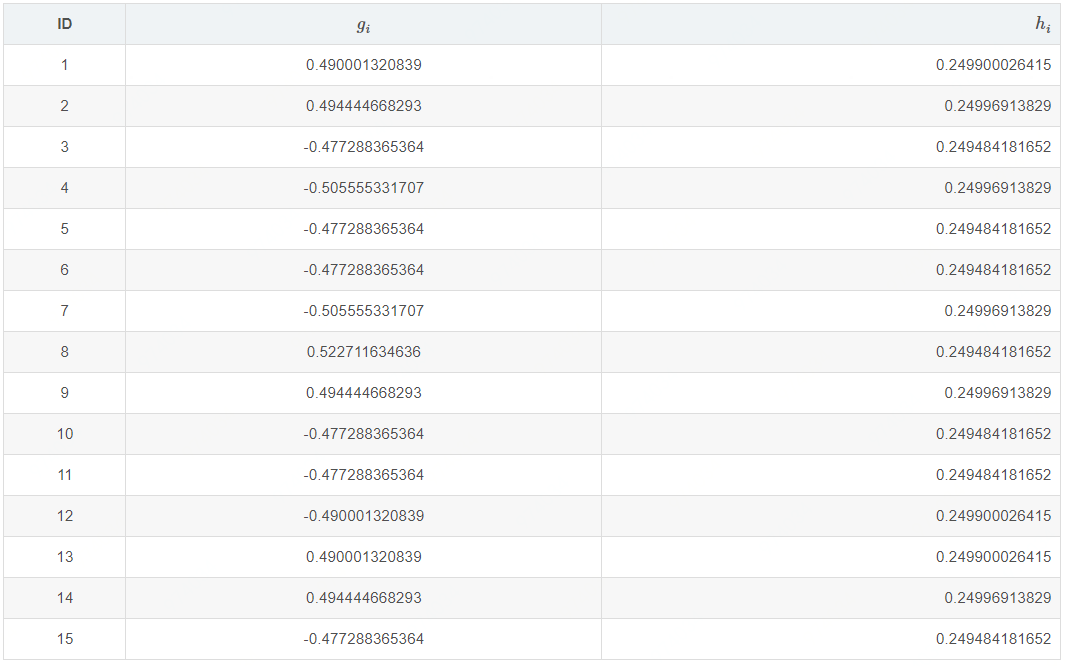Click the value -0.490001320839 in row 12
Viewport: 1066px width, 666px height.
pos(364,516)
